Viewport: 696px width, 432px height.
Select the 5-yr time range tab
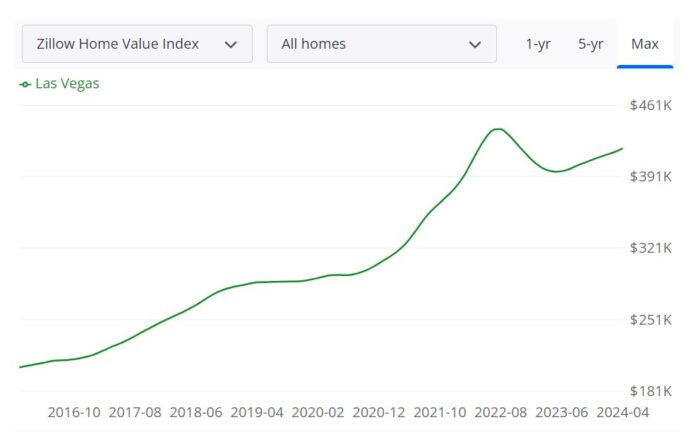tap(590, 44)
